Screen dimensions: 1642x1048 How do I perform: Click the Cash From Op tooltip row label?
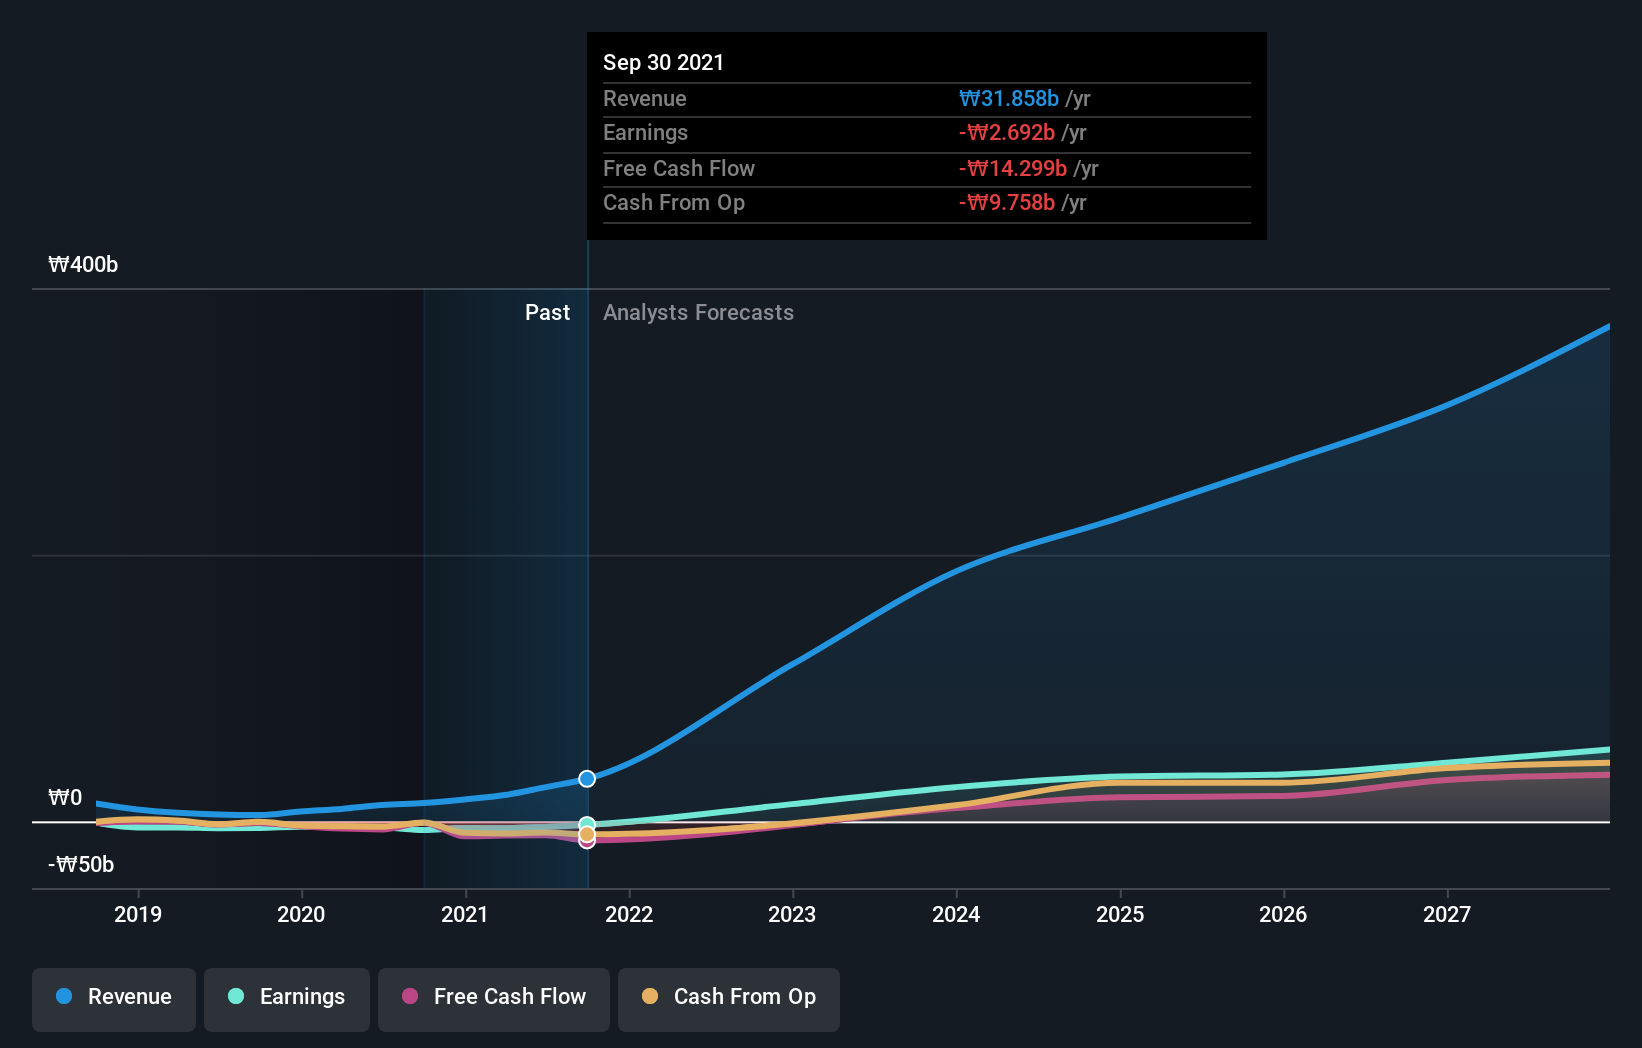point(674,202)
